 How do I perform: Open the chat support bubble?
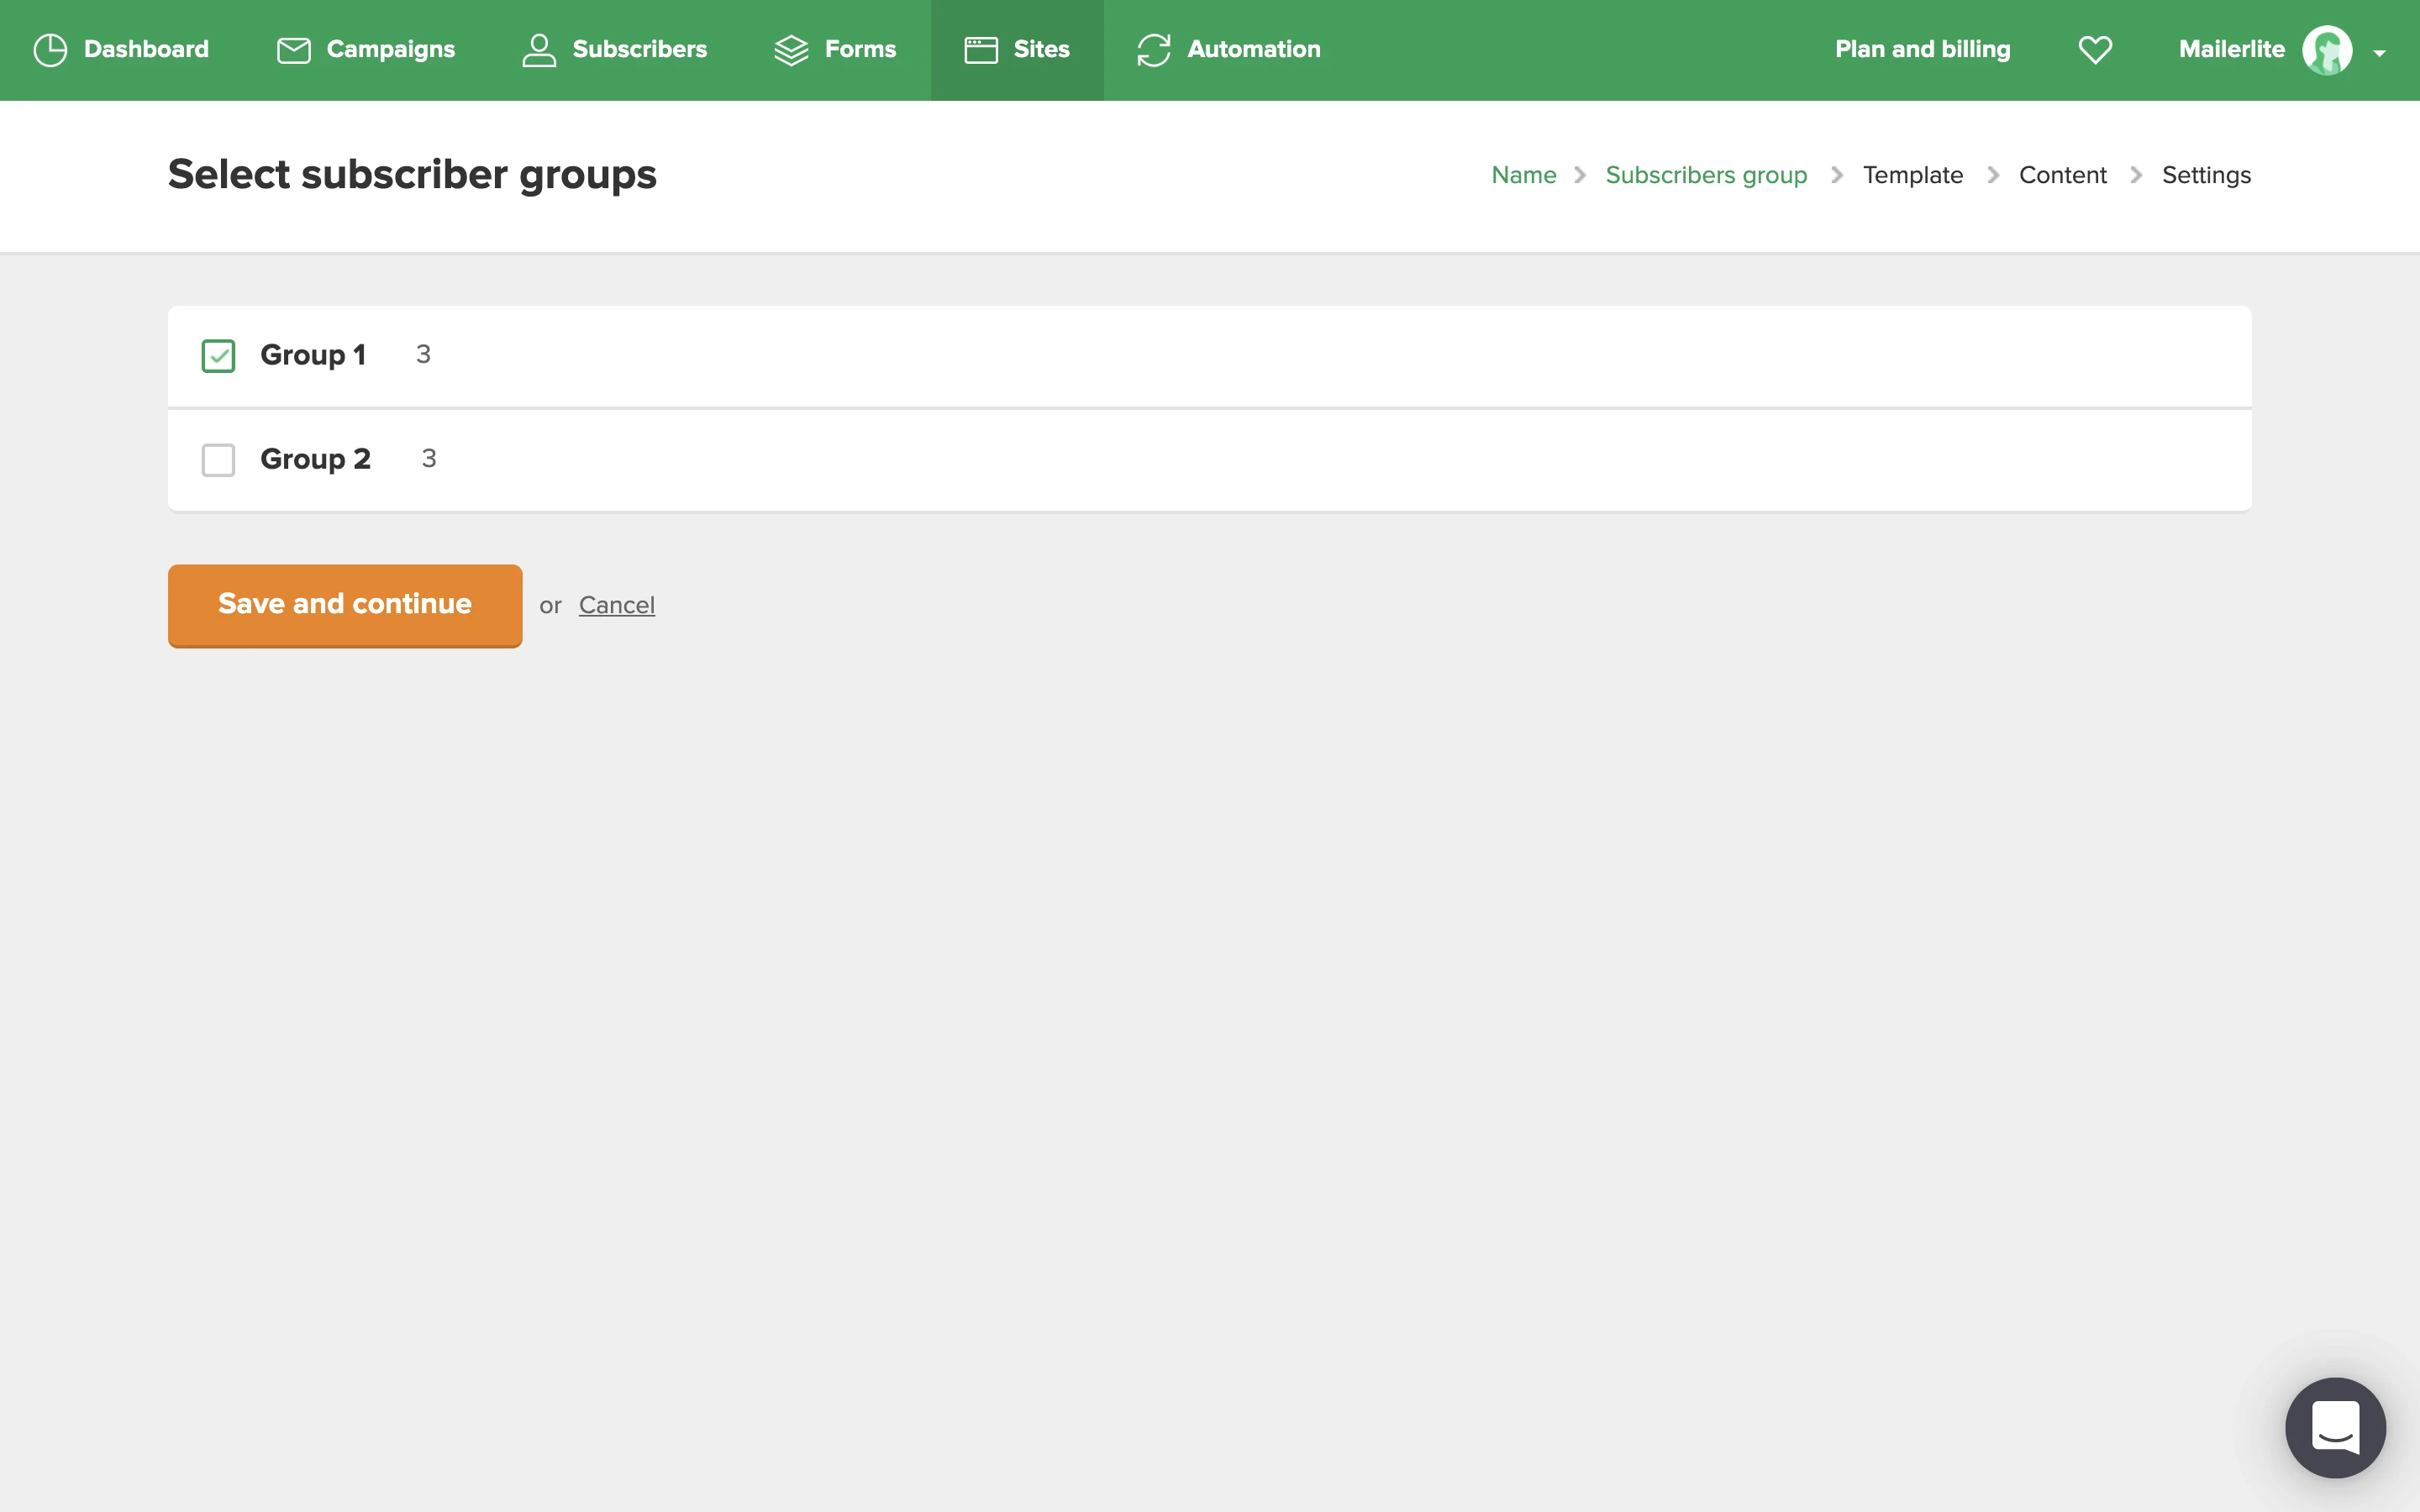tap(2335, 1427)
